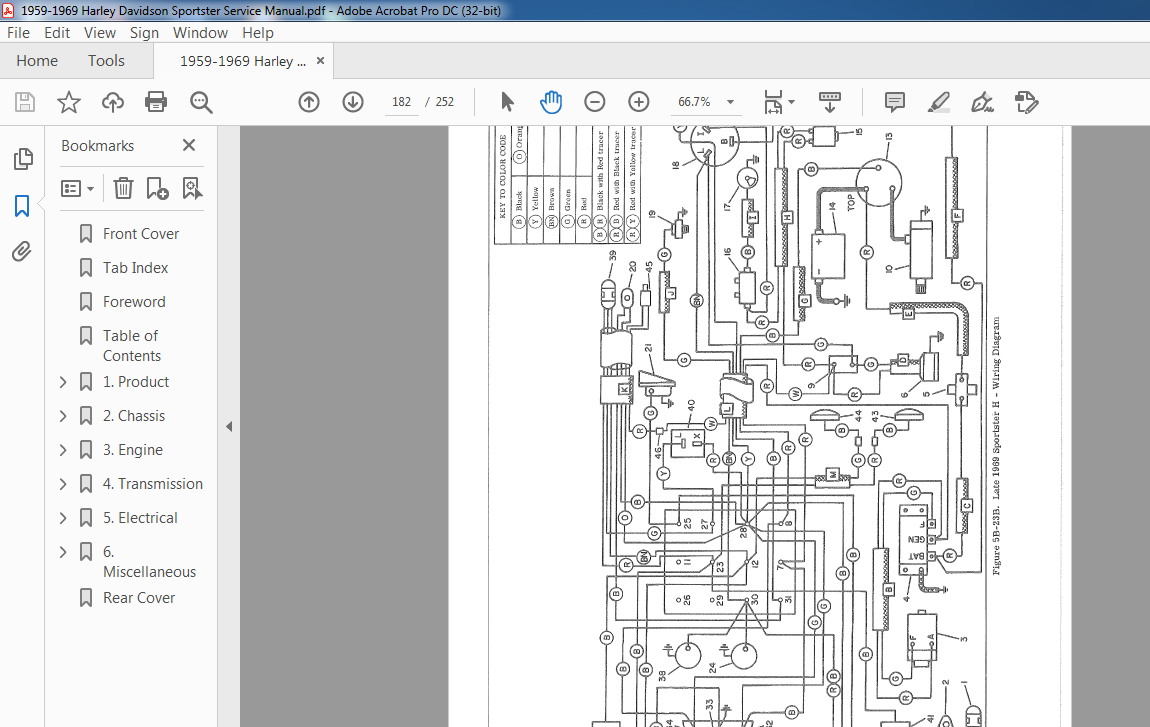Viewport: 1150px width, 727px height.
Task: Open the Help menu
Action: click(257, 32)
